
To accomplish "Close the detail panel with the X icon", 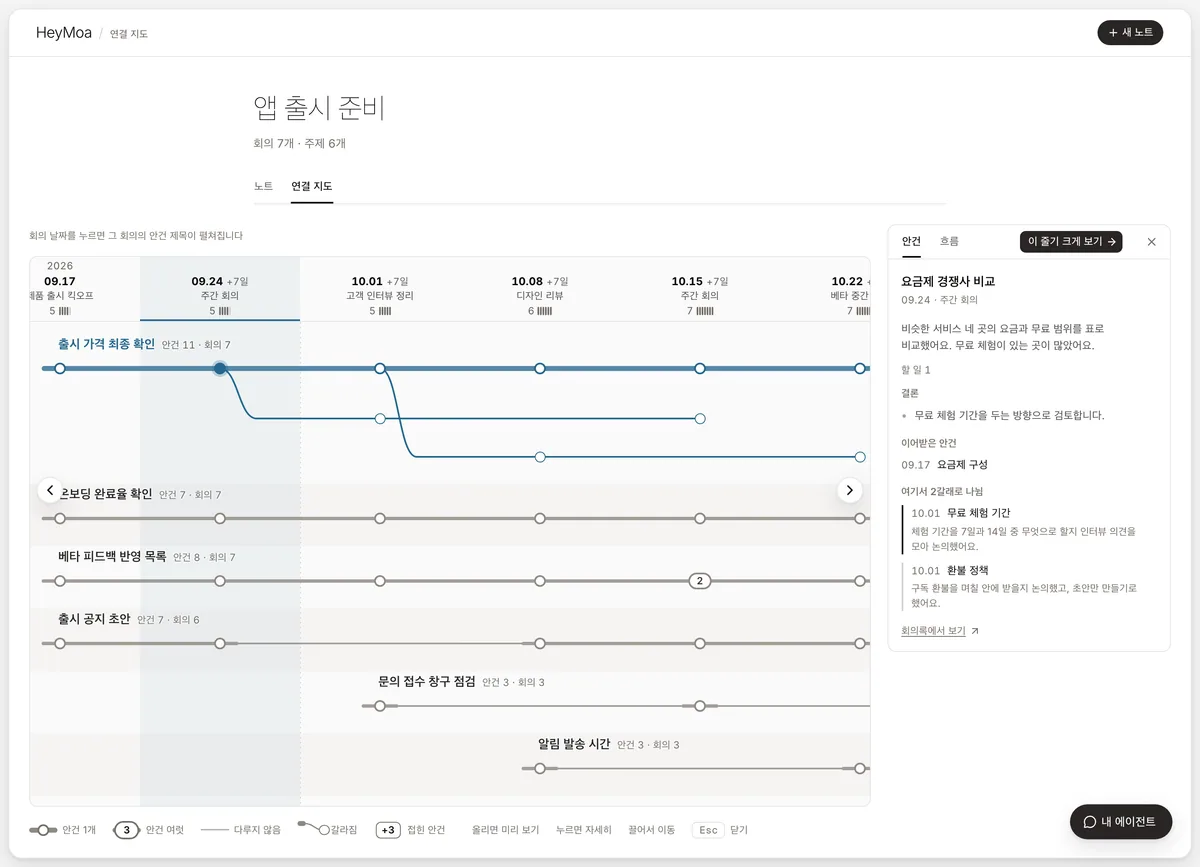I will coord(1151,241).
